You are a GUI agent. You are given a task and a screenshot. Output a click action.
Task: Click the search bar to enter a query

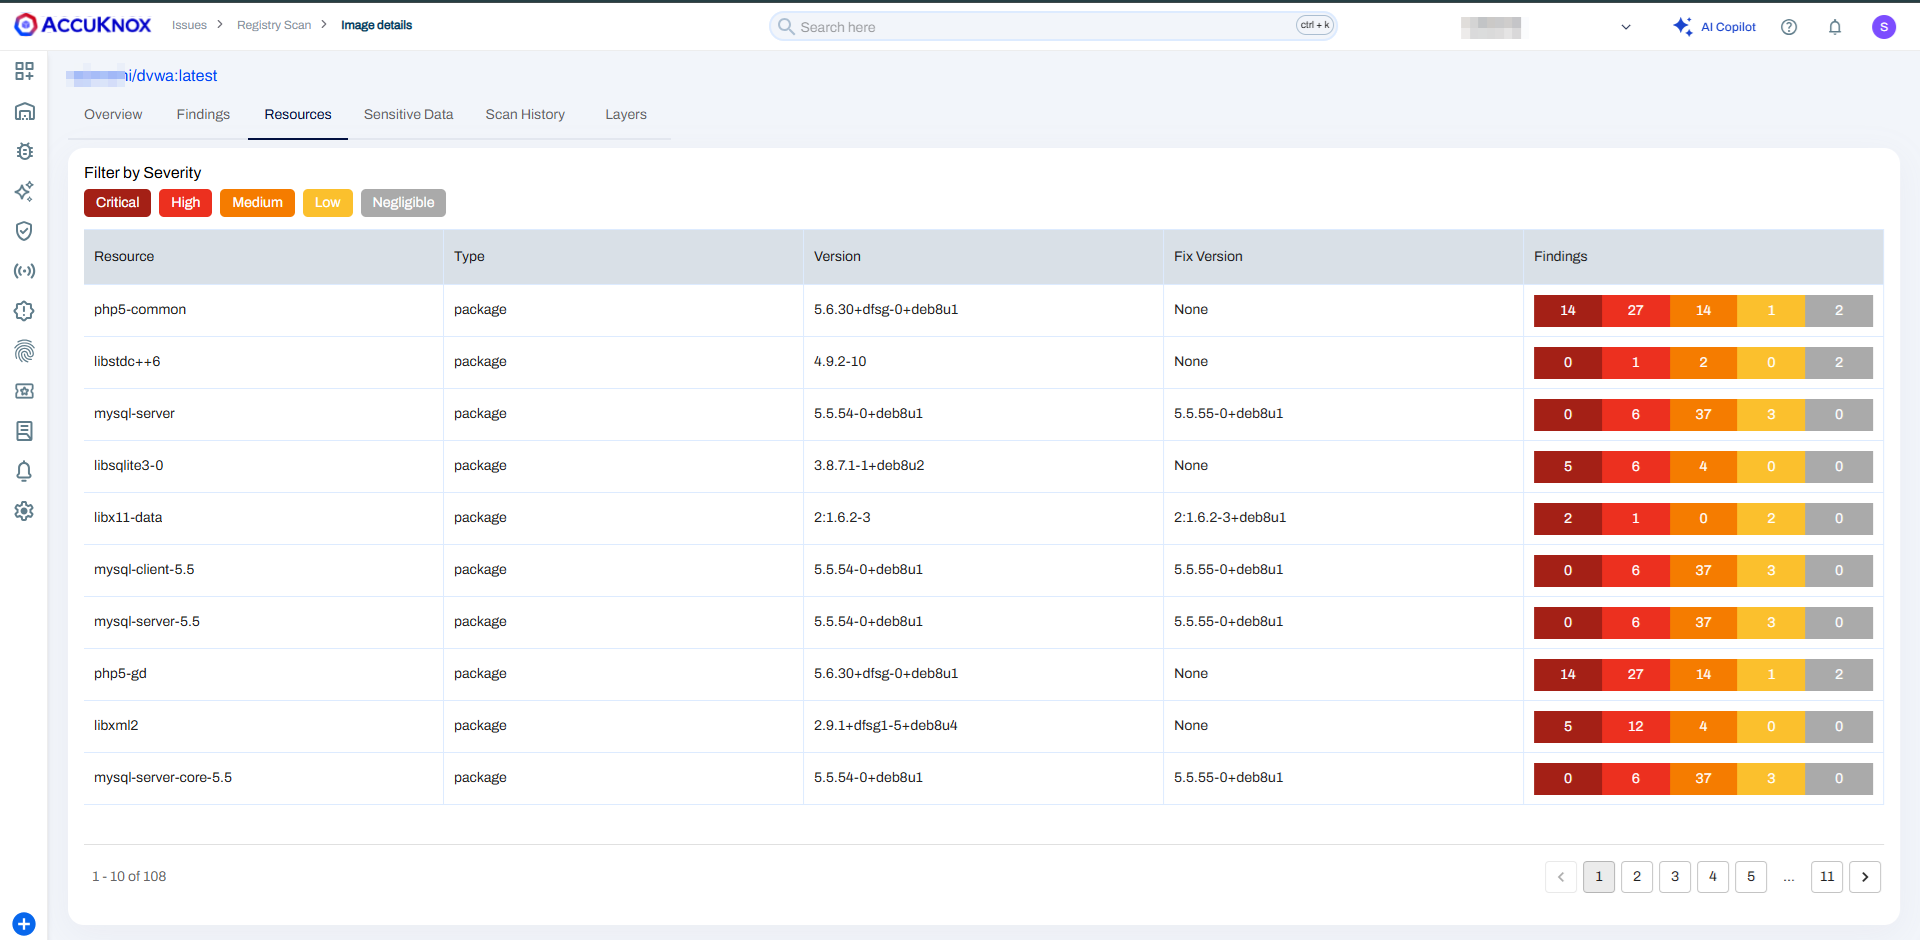pyautogui.click(x=1050, y=26)
